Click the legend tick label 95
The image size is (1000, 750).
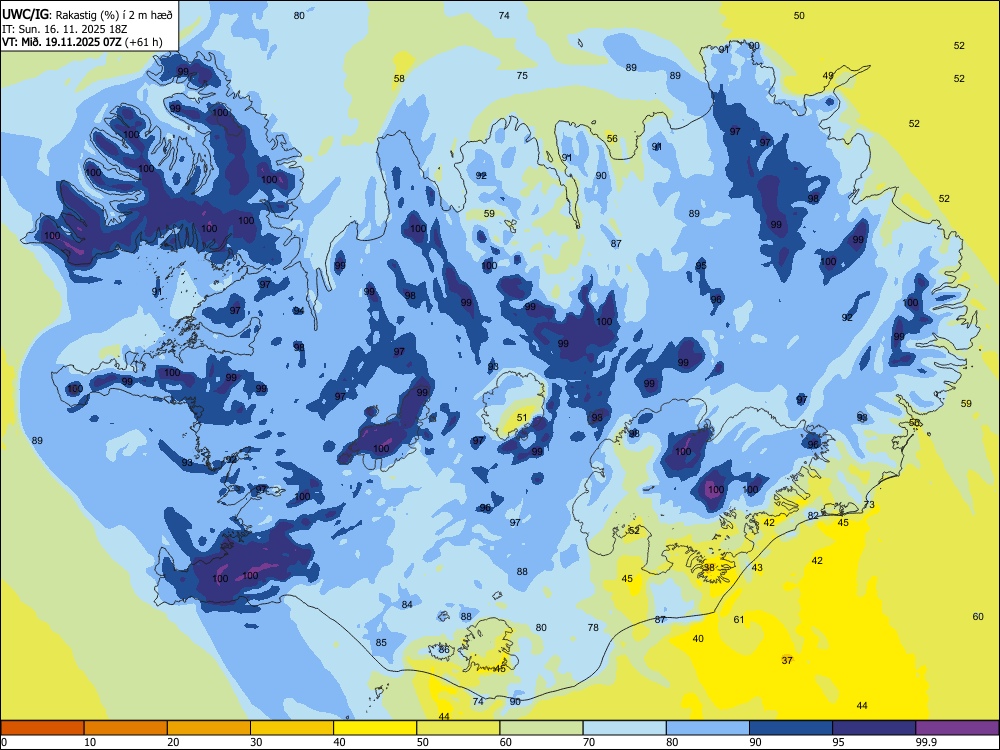(838, 742)
